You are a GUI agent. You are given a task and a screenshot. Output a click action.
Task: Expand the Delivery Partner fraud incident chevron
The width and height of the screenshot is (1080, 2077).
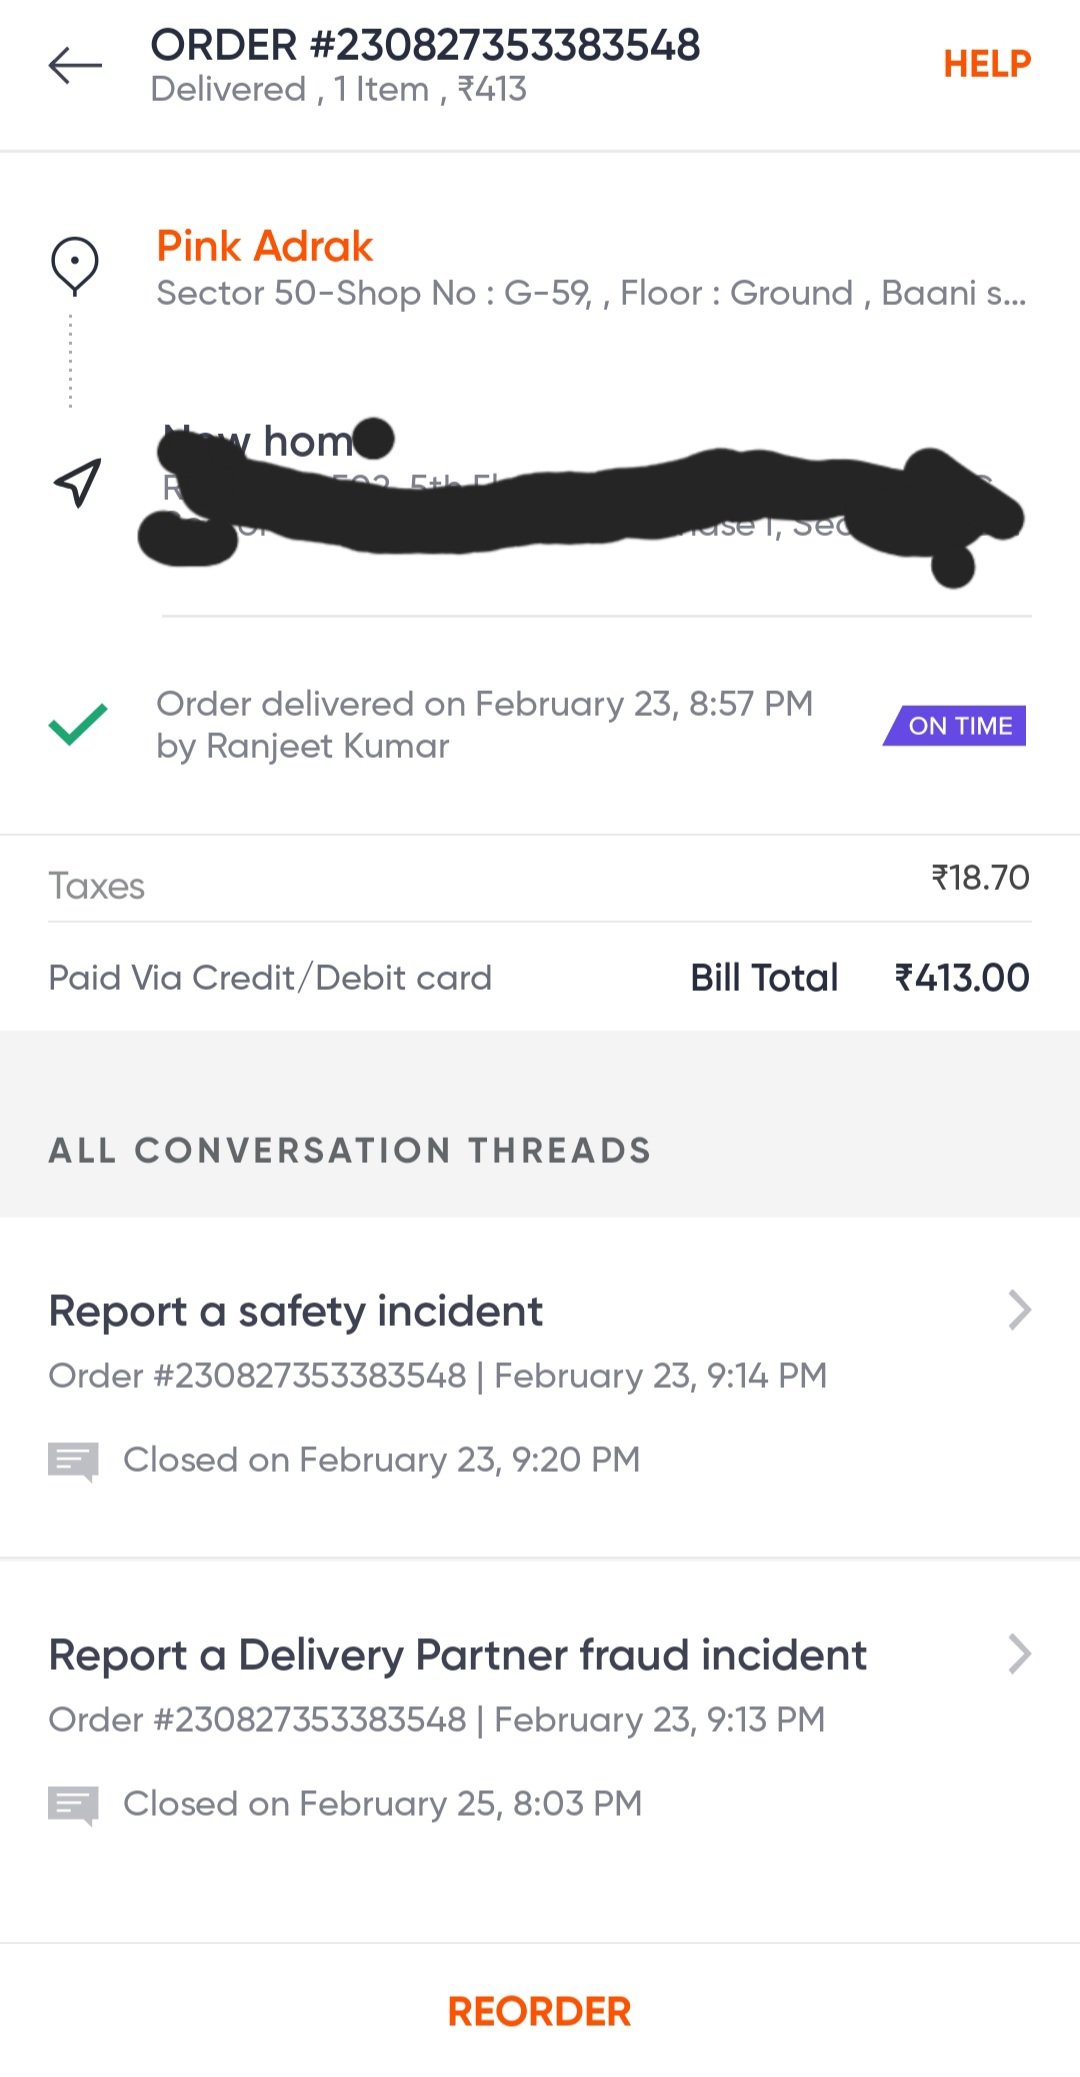point(1019,1654)
